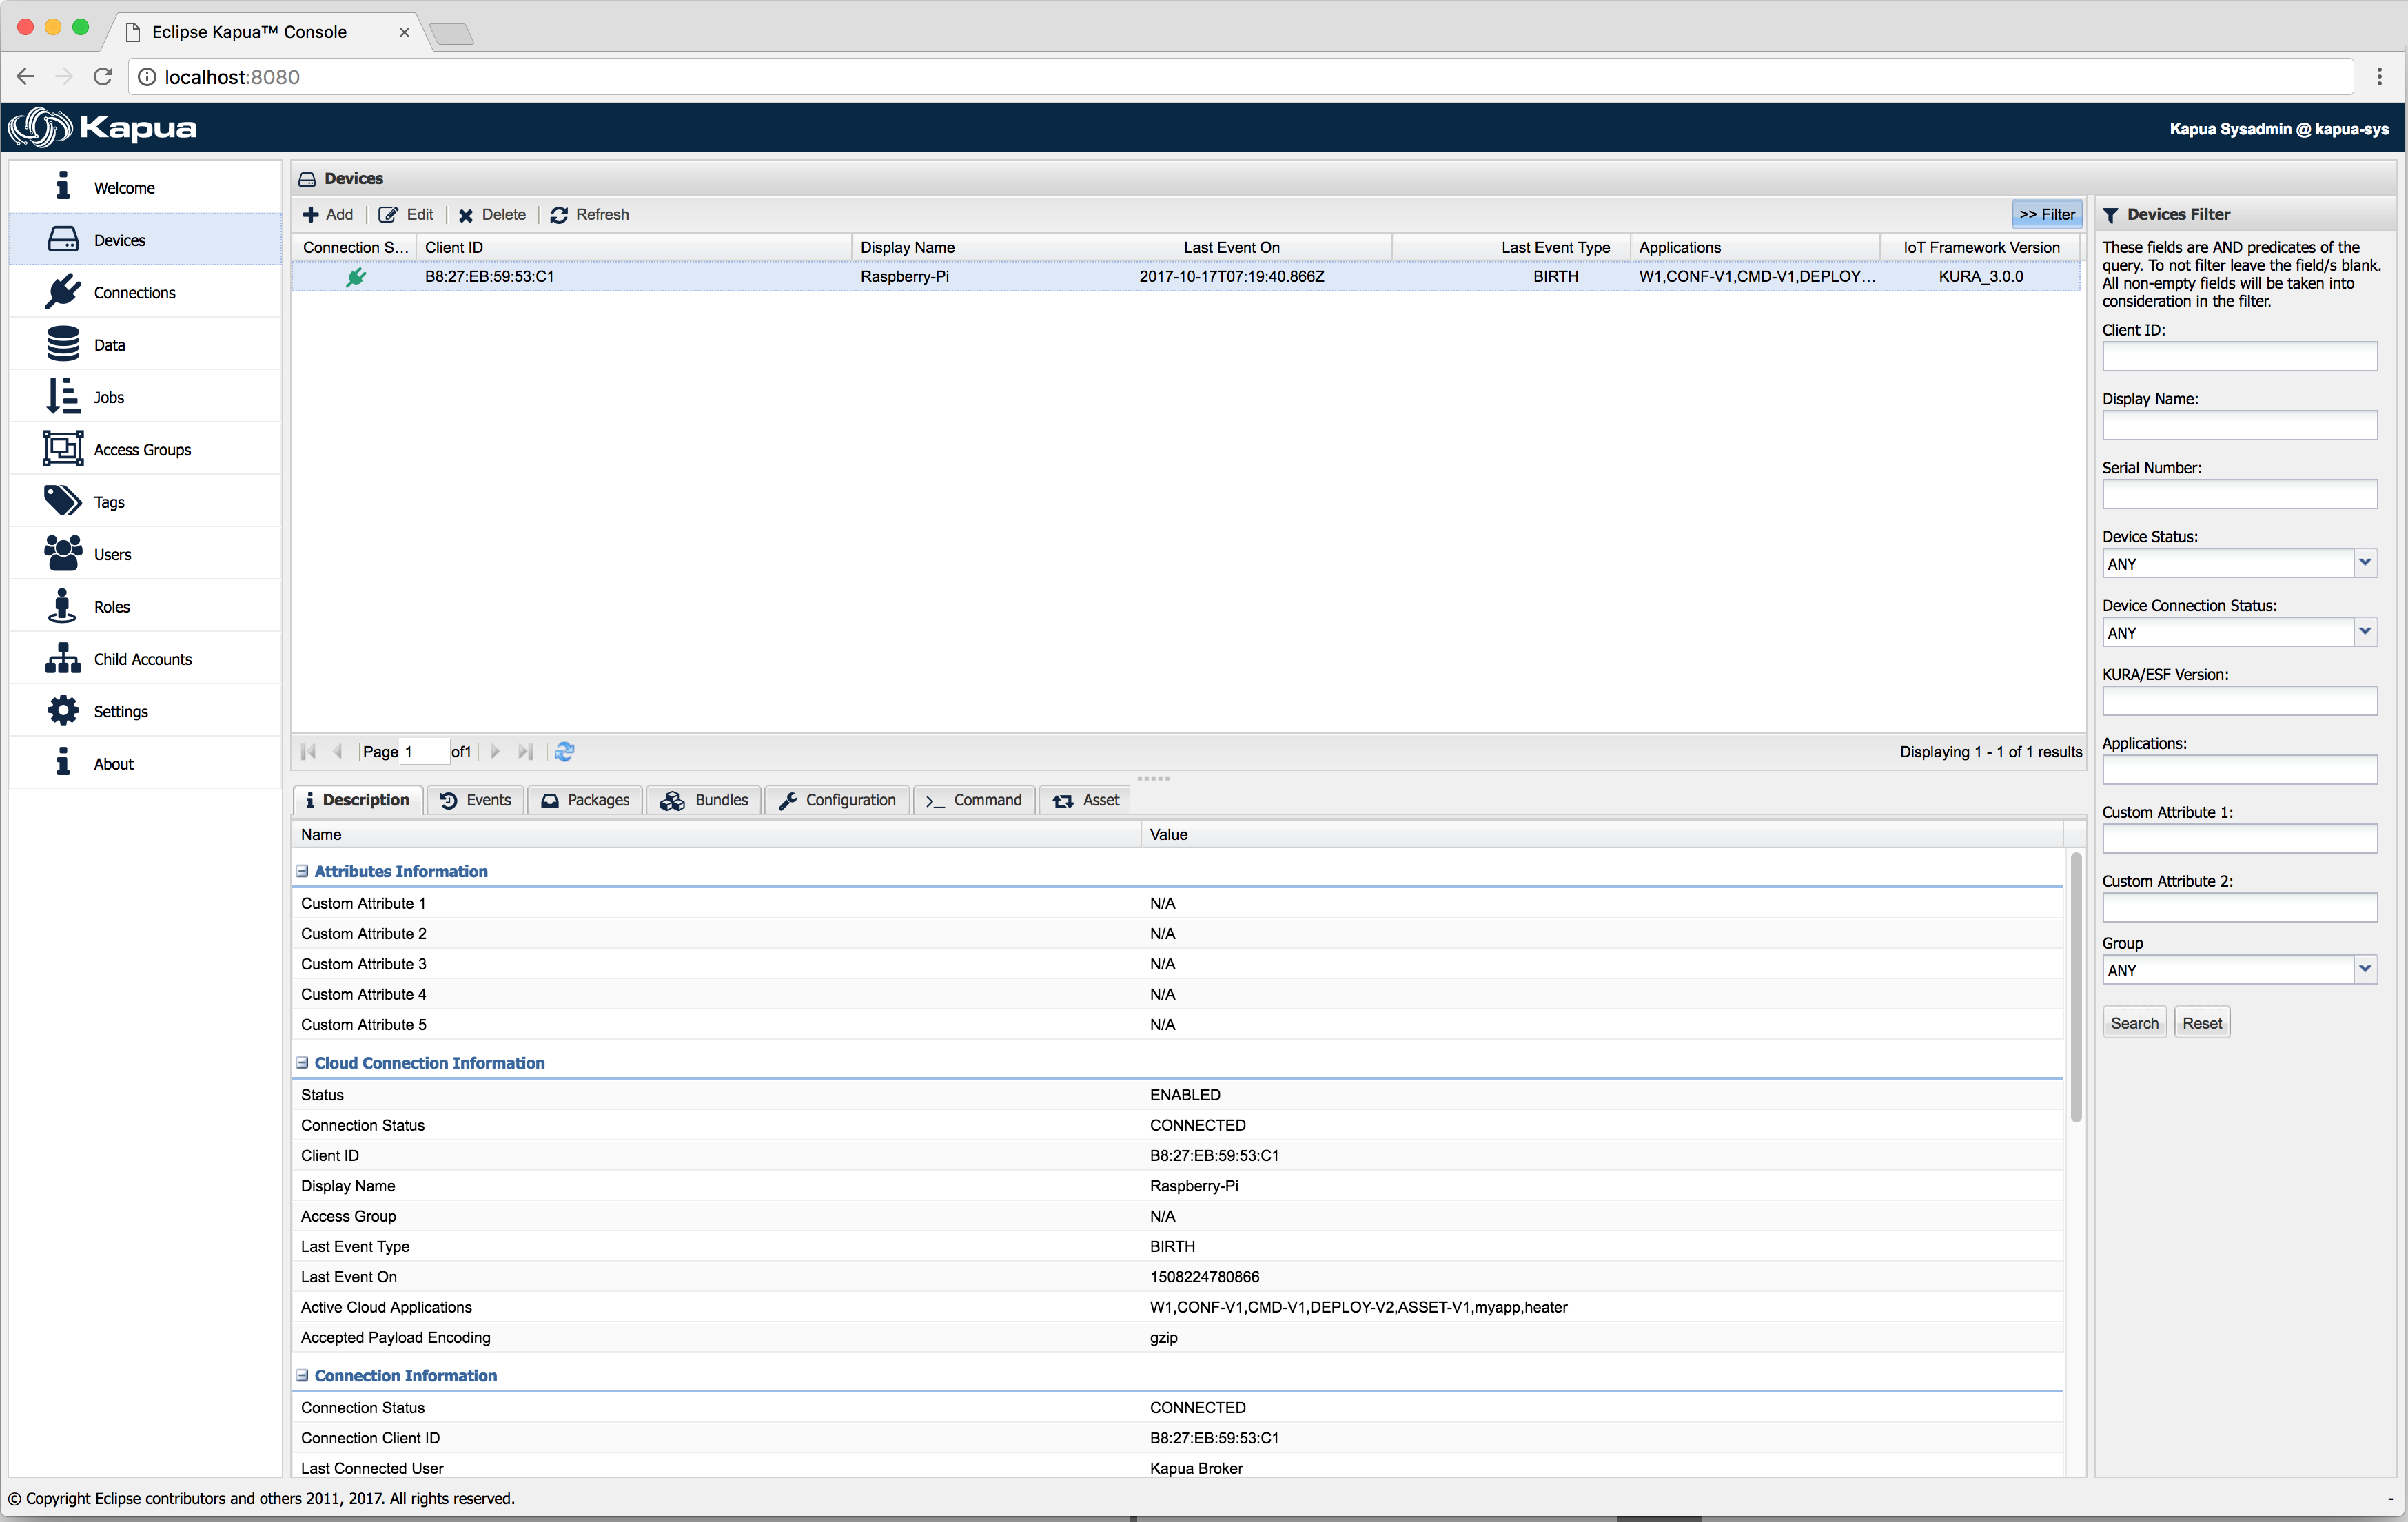Close the Eclipse Kapua Console browser tab
This screenshot has width=2408, height=1522.
click(404, 32)
